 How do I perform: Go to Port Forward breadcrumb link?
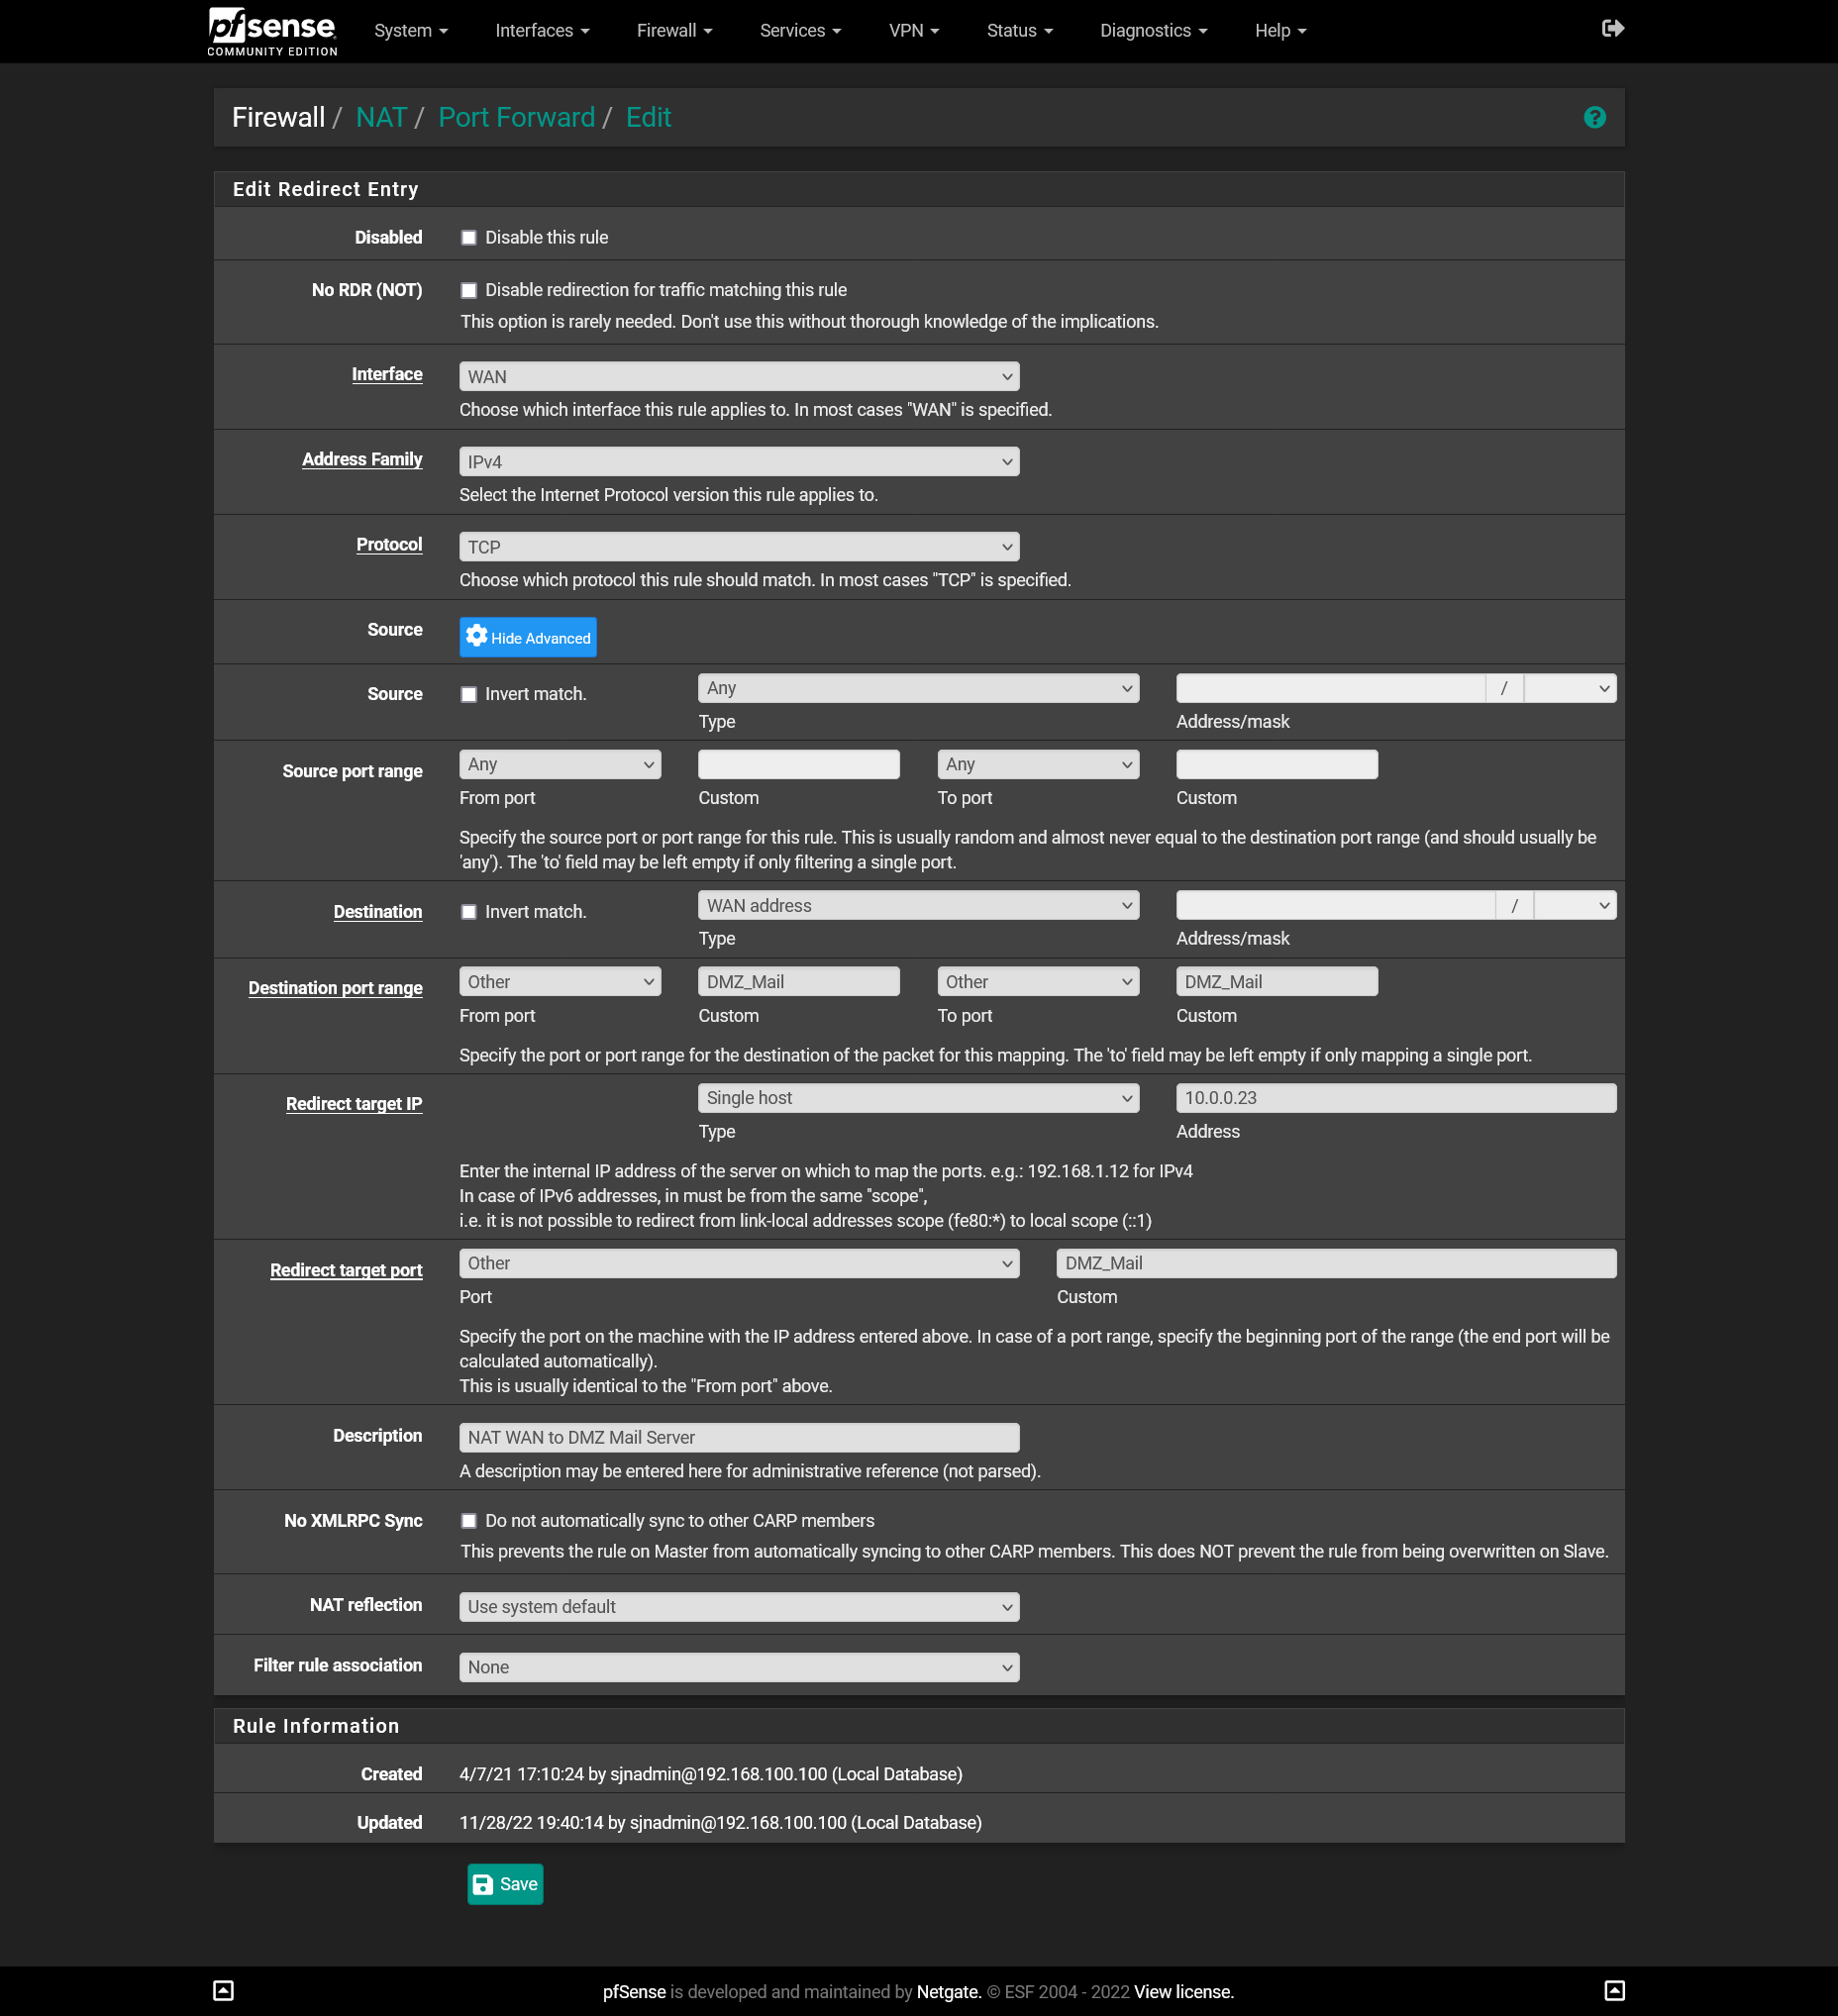(x=517, y=118)
